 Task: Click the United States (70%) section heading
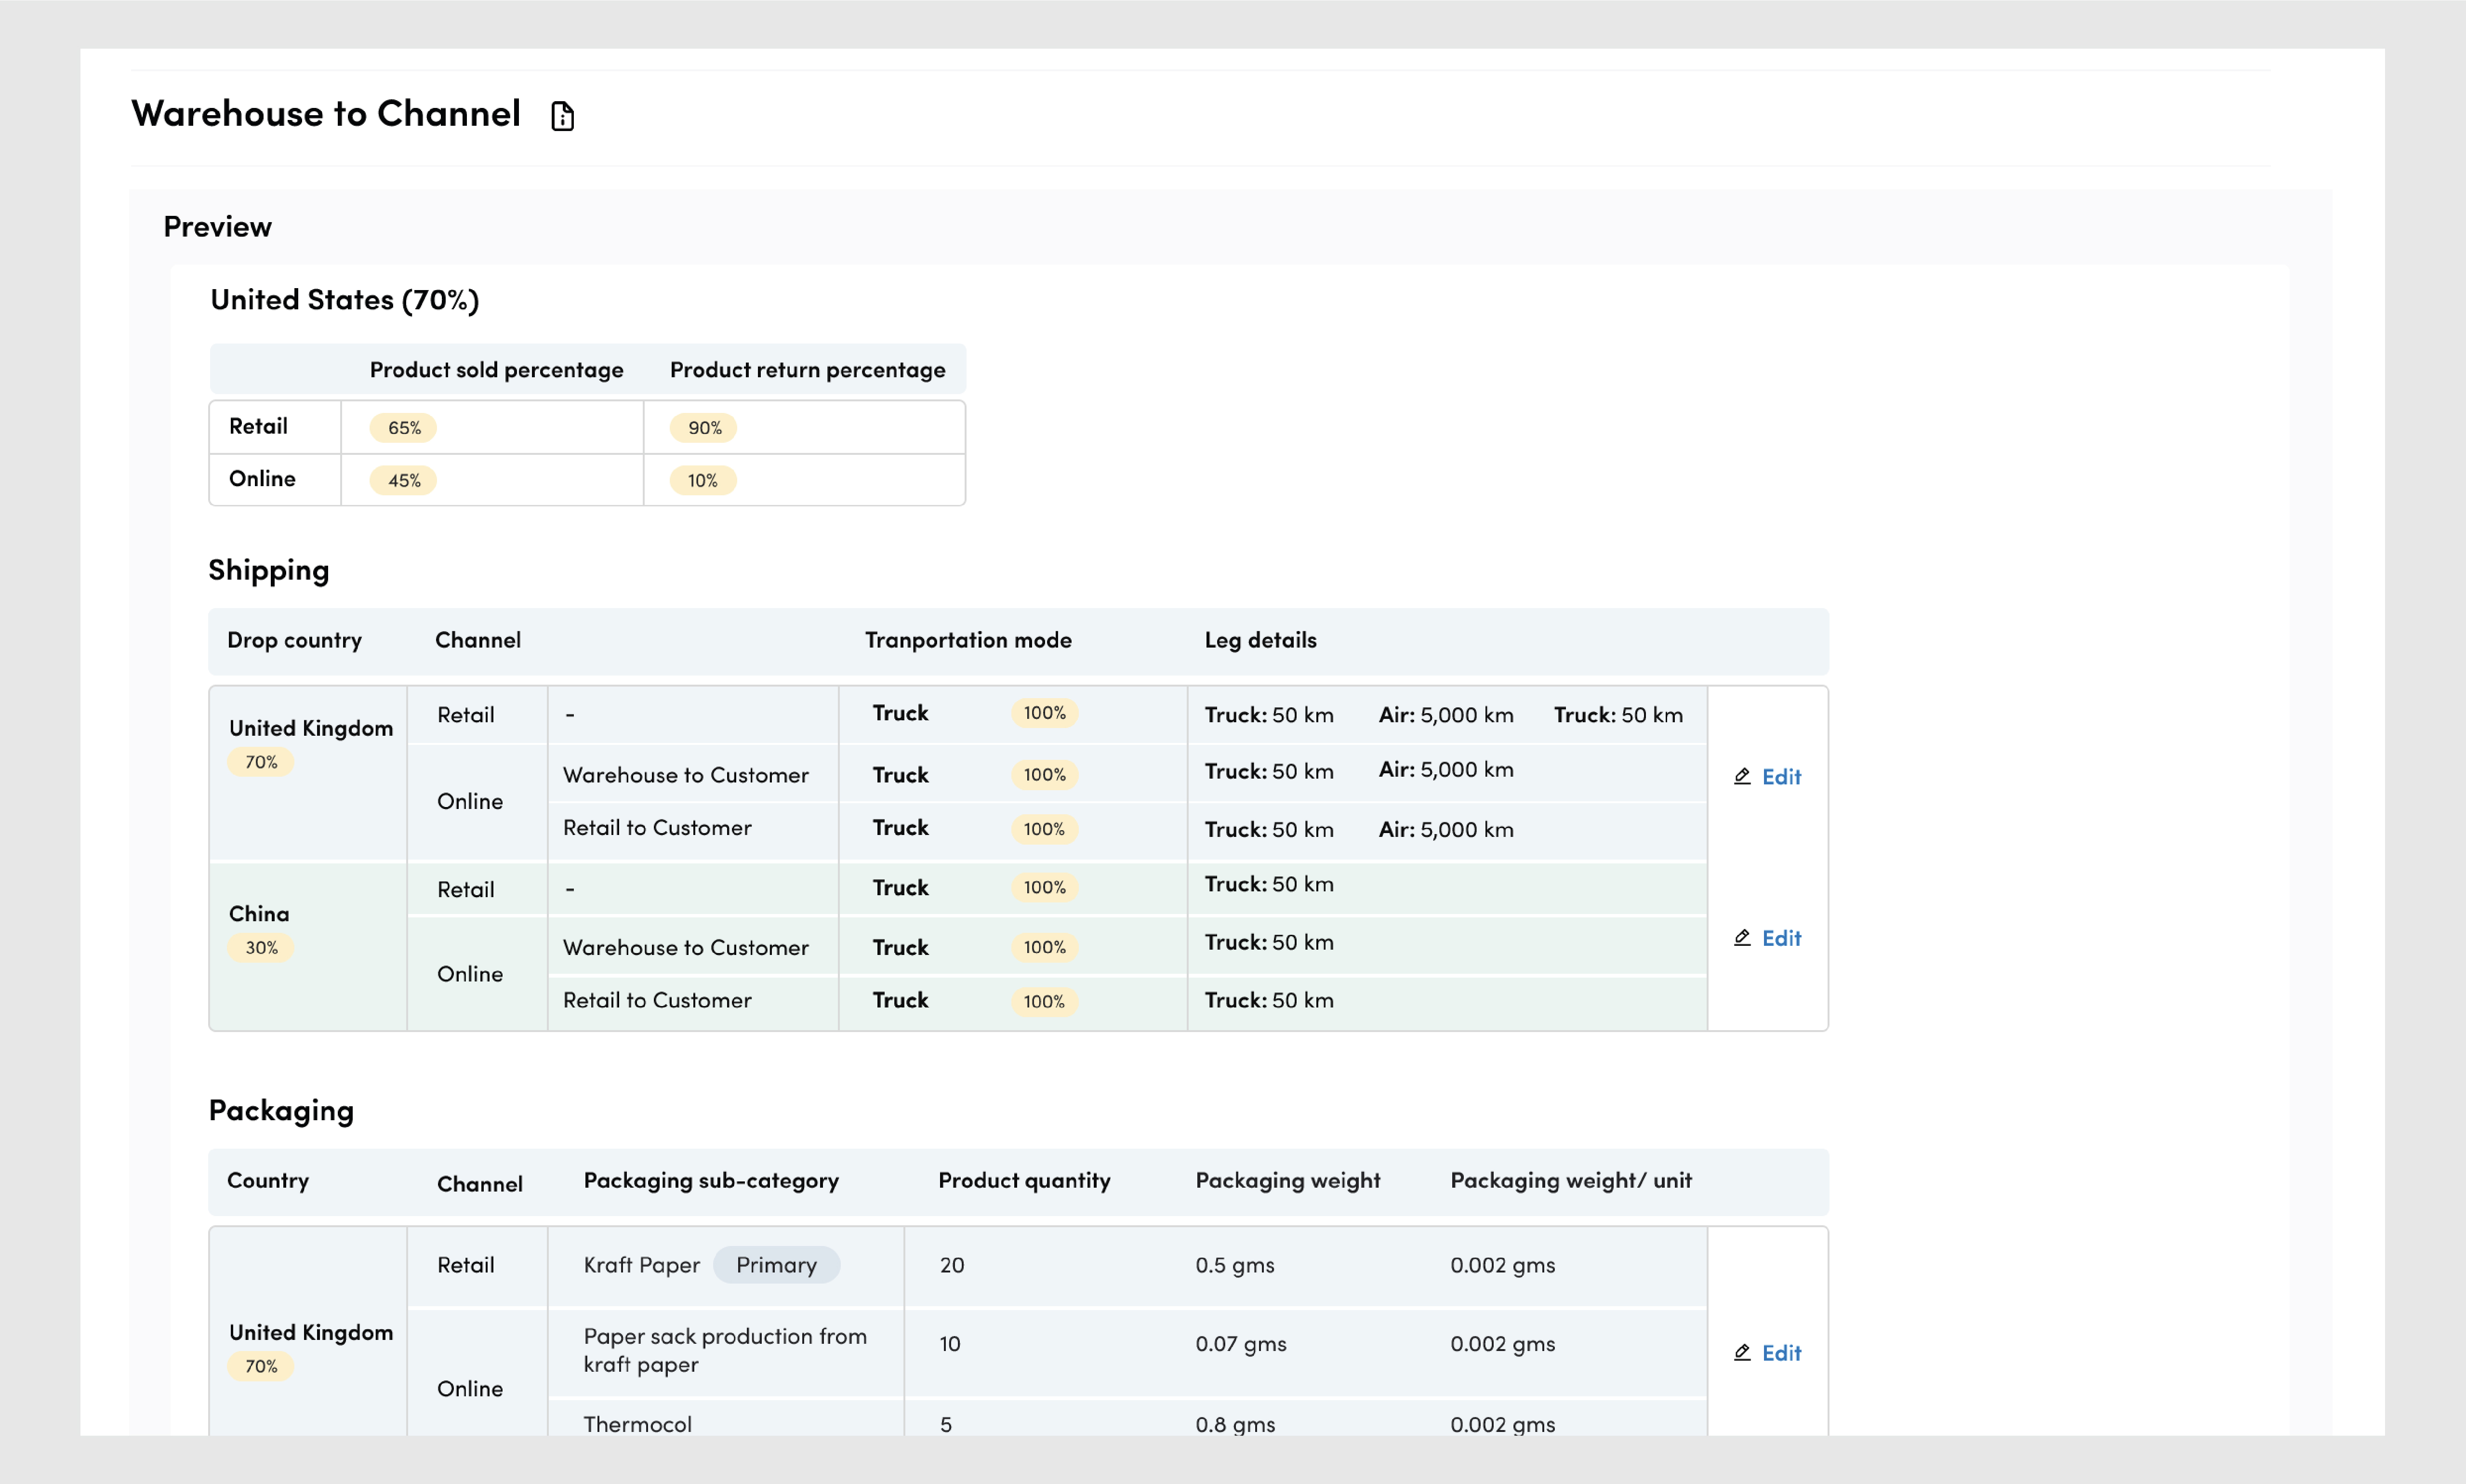(x=344, y=300)
